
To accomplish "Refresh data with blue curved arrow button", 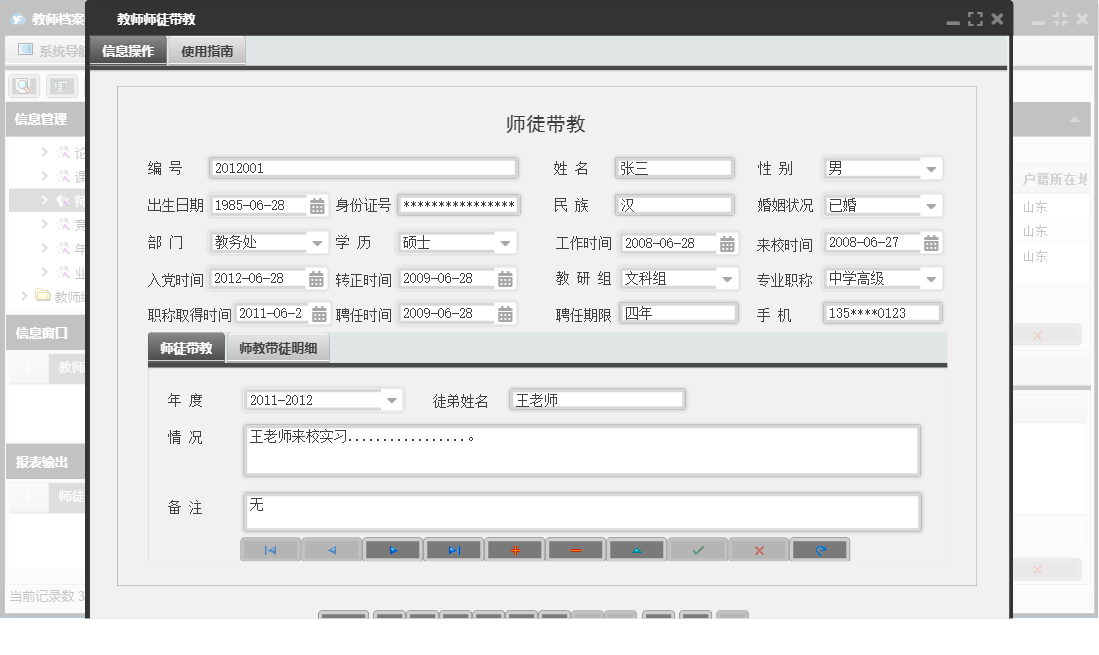I will click(x=820, y=550).
